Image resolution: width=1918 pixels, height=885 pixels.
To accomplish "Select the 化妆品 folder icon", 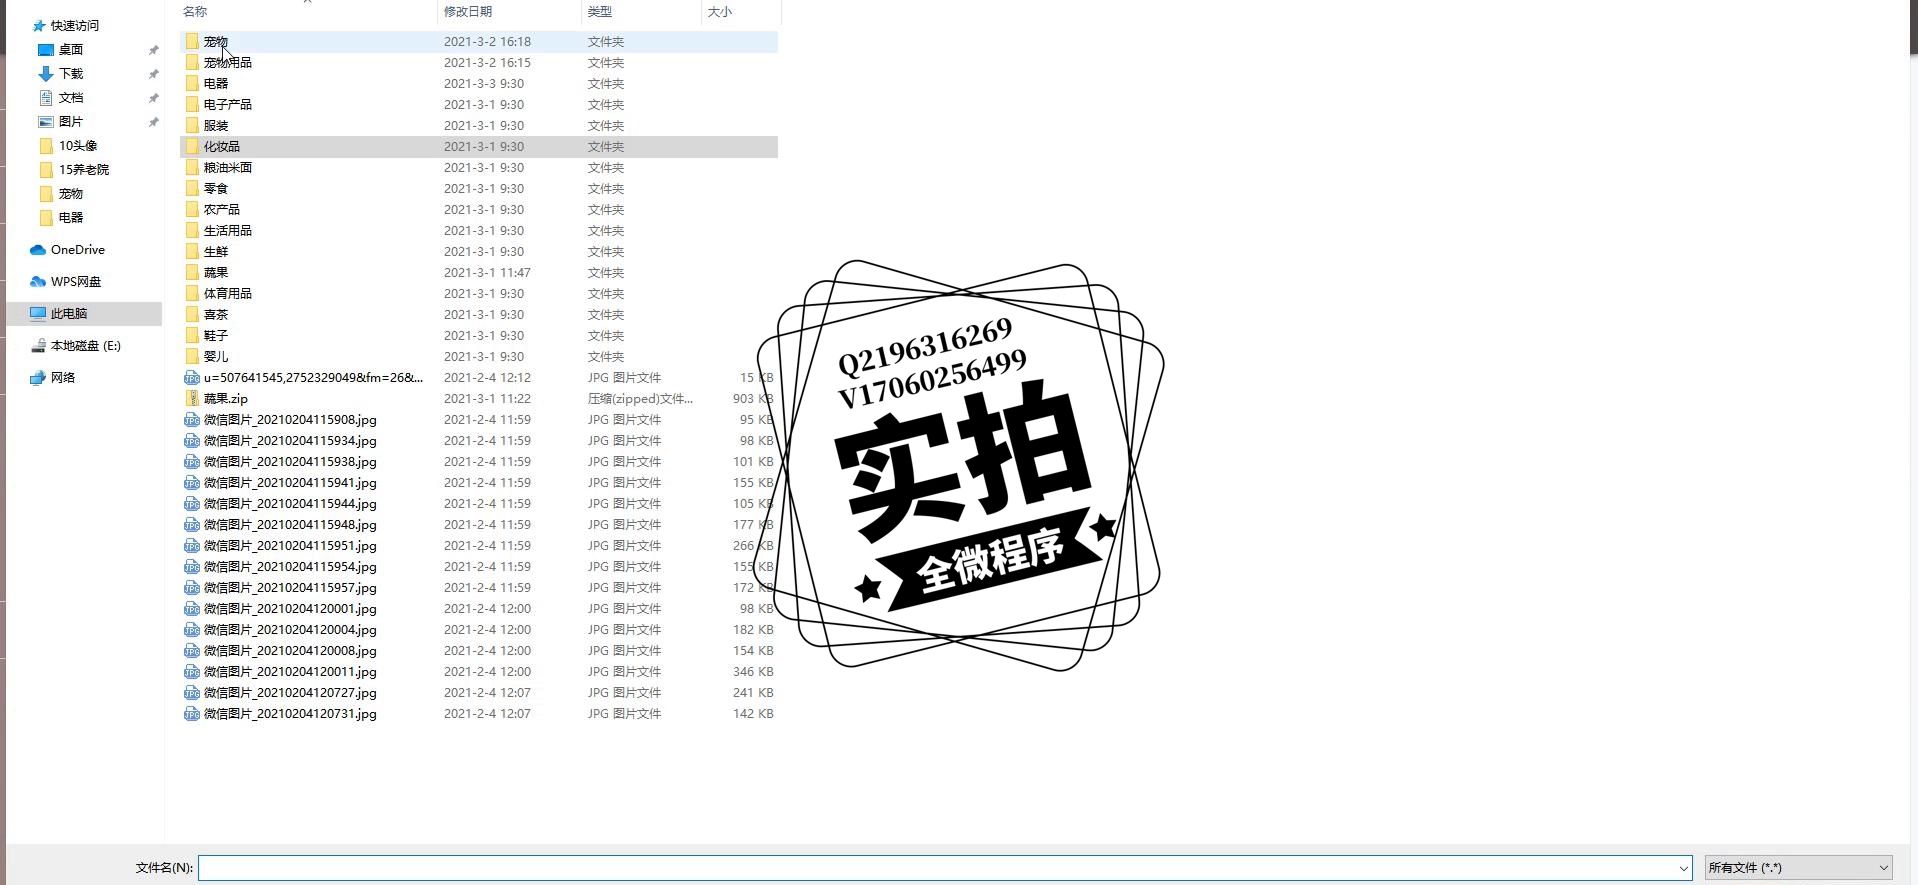I will pyautogui.click(x=192, y=147).
